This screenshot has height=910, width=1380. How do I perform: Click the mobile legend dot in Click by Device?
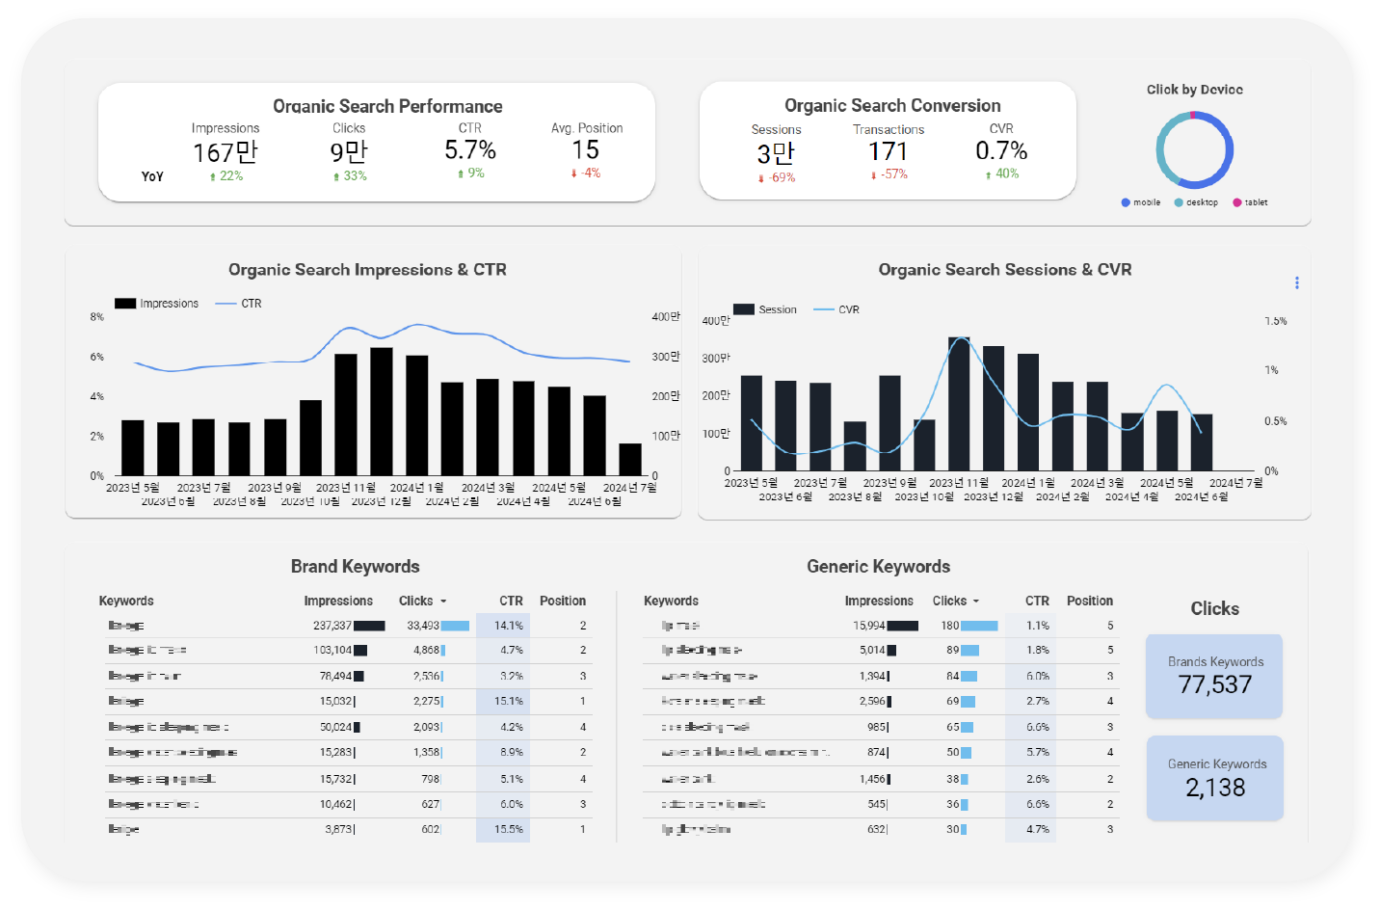click(x=1126, y=202)
